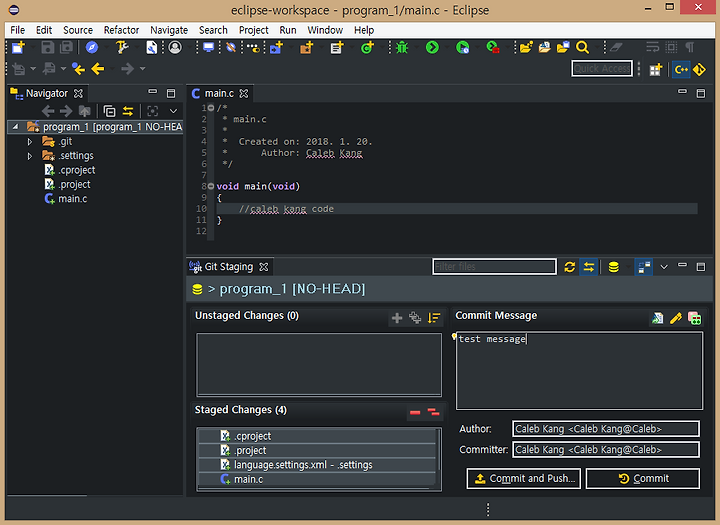Click Collapse All in Navigator toolbar
720x525 pixels.
coord(109,111)
